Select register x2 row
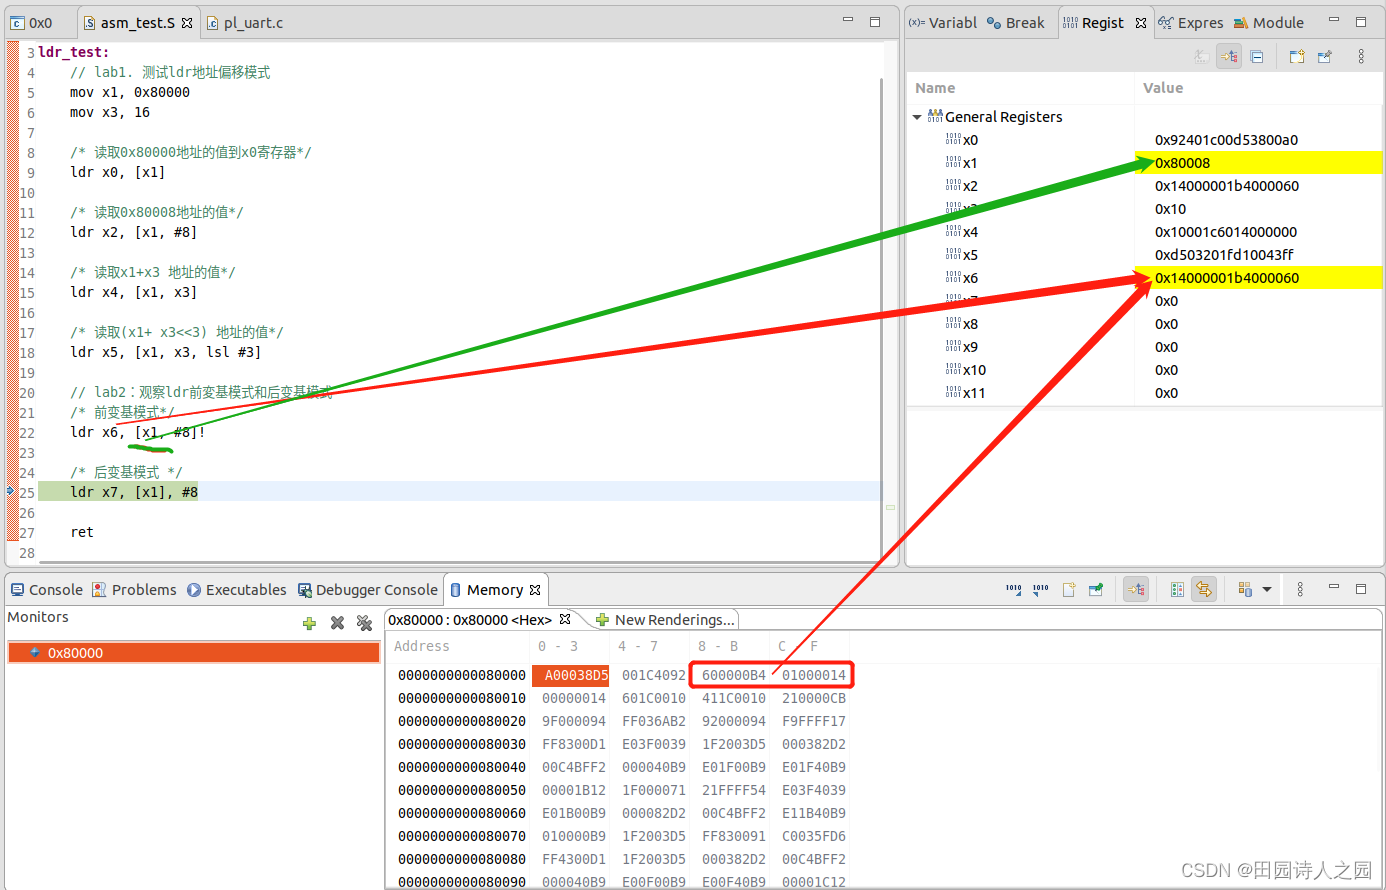Viewport: 1386px width, 890px height. pyautogui.click(x=1145, y=186)
